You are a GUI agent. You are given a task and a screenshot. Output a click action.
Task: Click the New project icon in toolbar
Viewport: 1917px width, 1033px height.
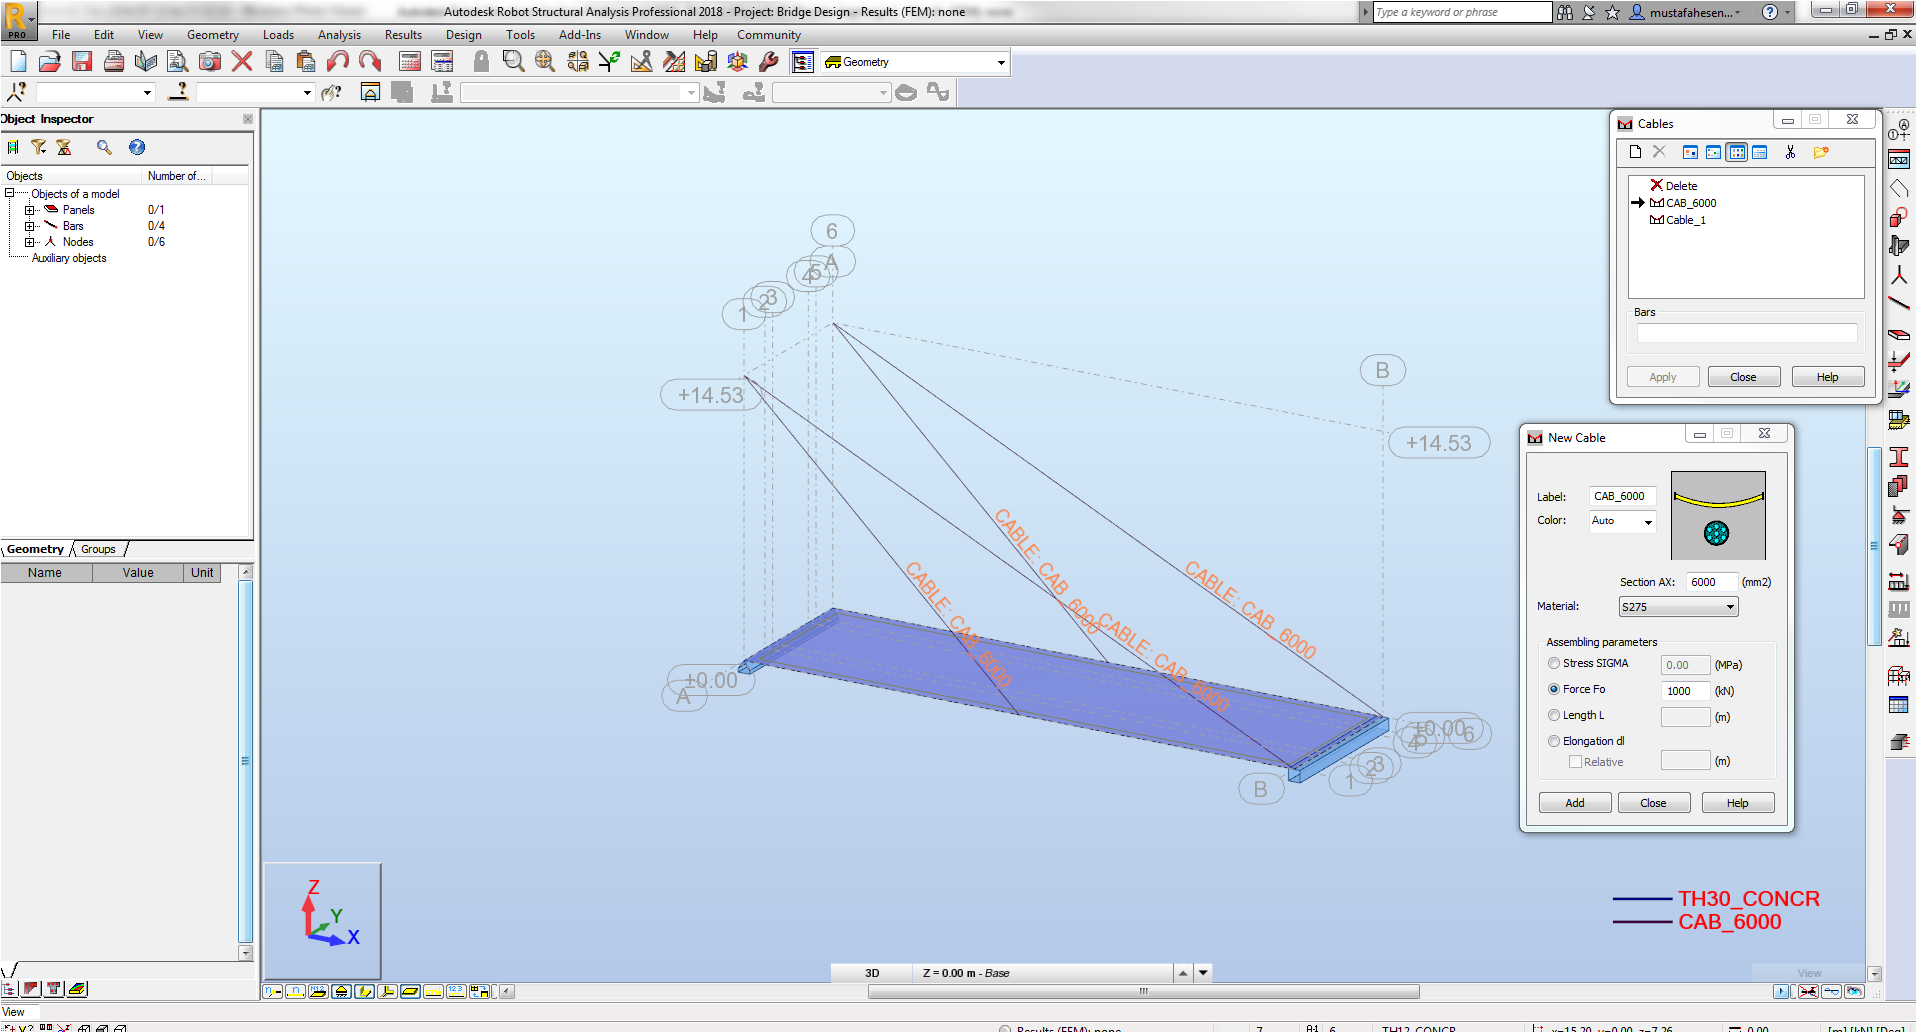(x=18, y=62)
